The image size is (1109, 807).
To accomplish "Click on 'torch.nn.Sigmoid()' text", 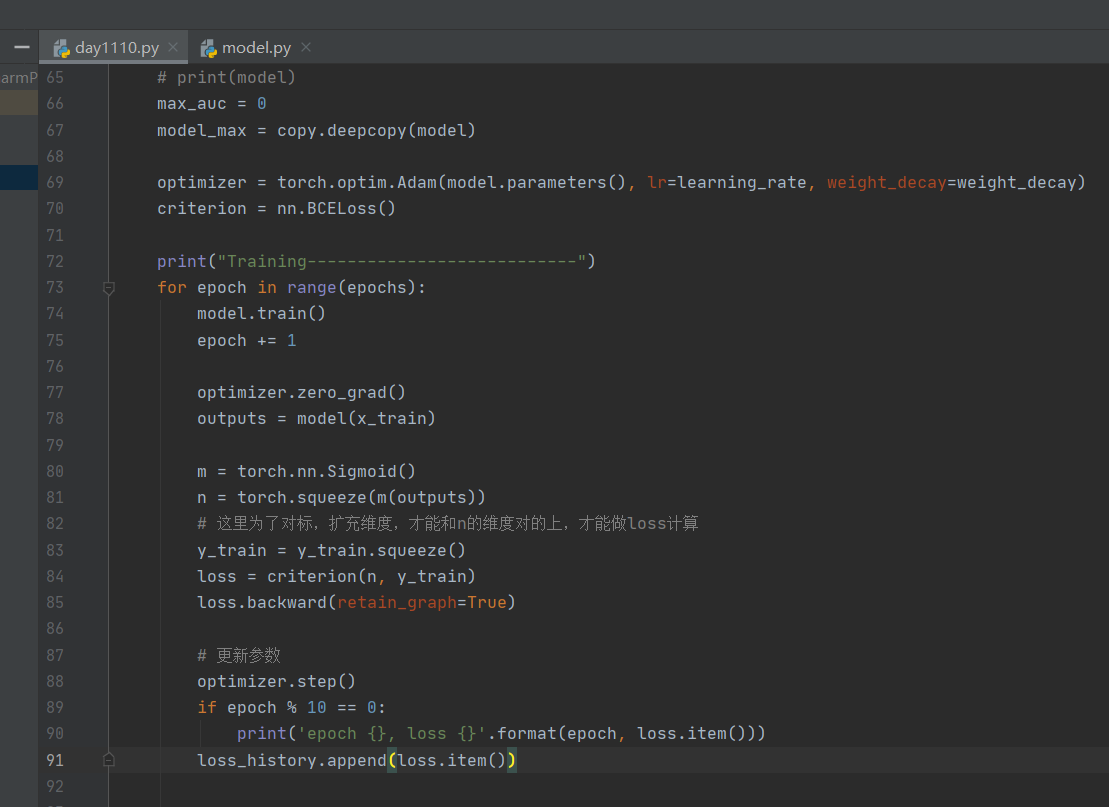I will coord(326,472).
